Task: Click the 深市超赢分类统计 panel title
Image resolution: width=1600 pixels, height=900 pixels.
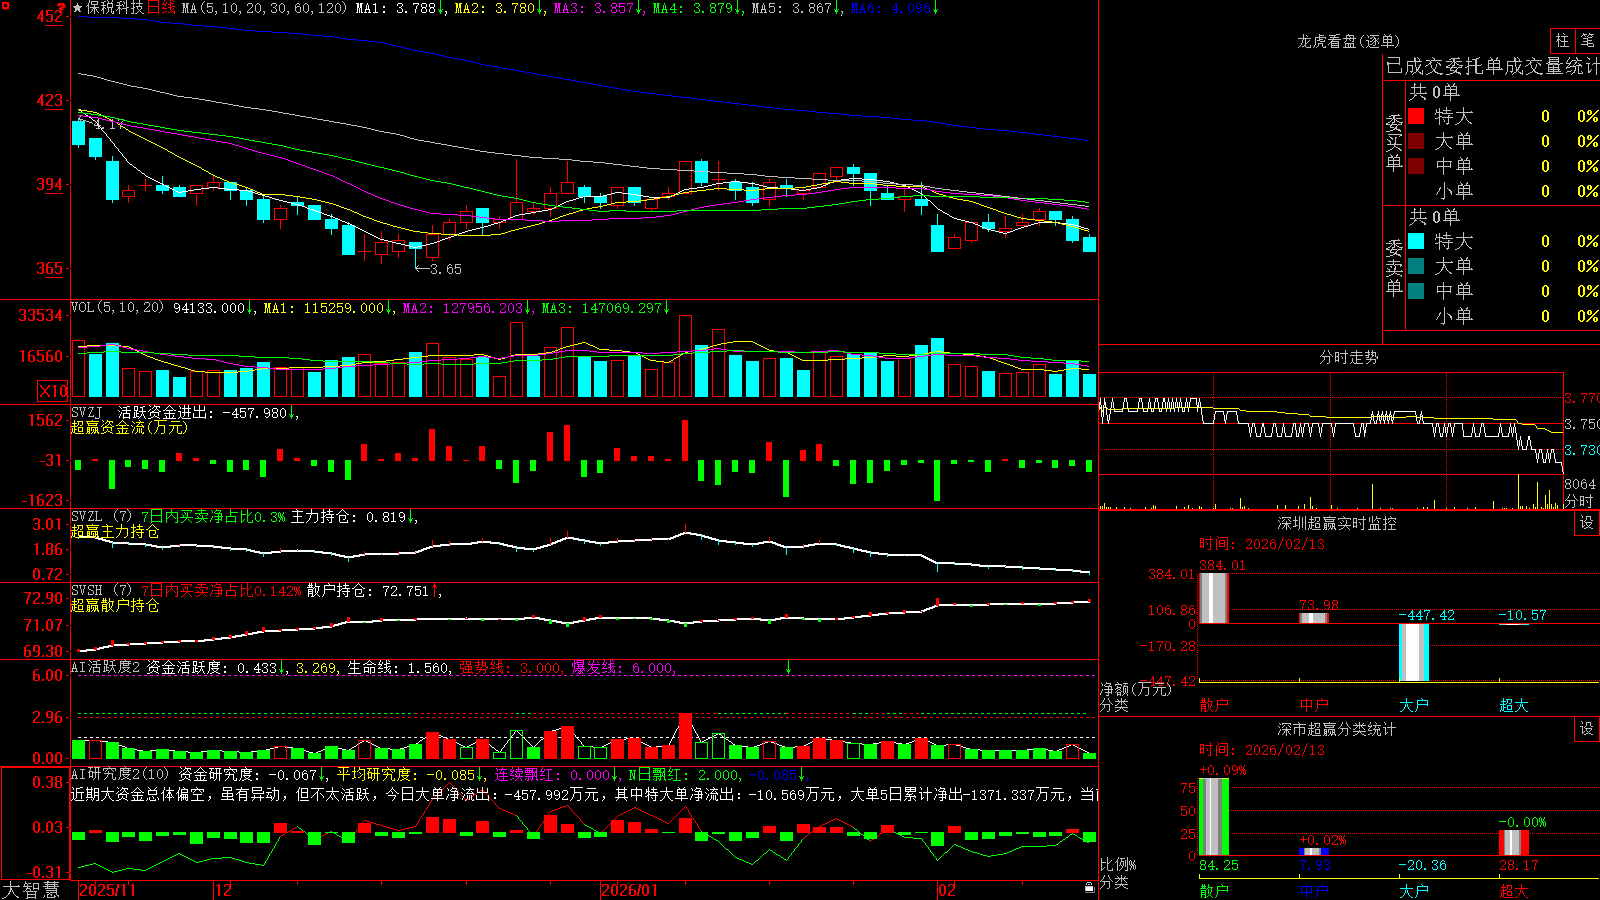Action: point(1337,729)
